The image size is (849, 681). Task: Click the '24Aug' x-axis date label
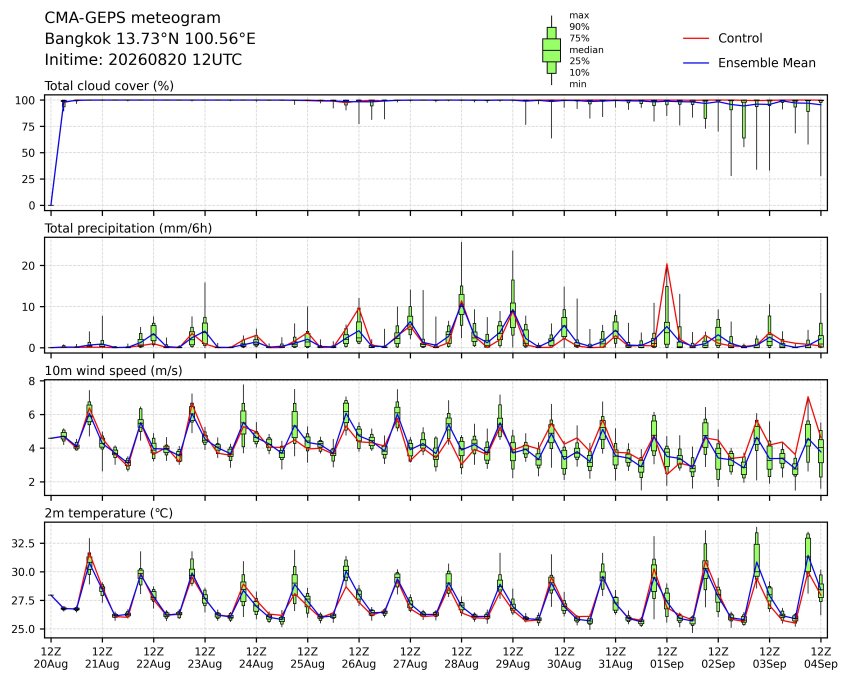tap(256, 664)
